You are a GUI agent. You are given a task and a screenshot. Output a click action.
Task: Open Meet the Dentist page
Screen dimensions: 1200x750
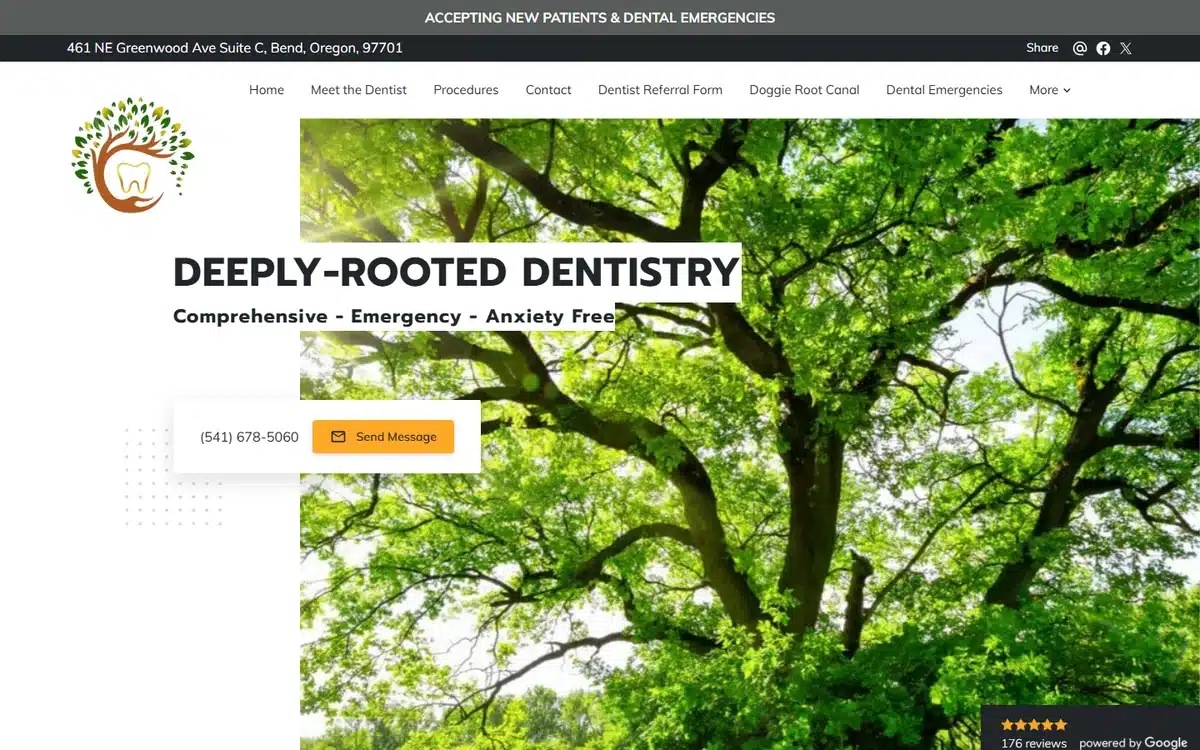tap(359, 90)
